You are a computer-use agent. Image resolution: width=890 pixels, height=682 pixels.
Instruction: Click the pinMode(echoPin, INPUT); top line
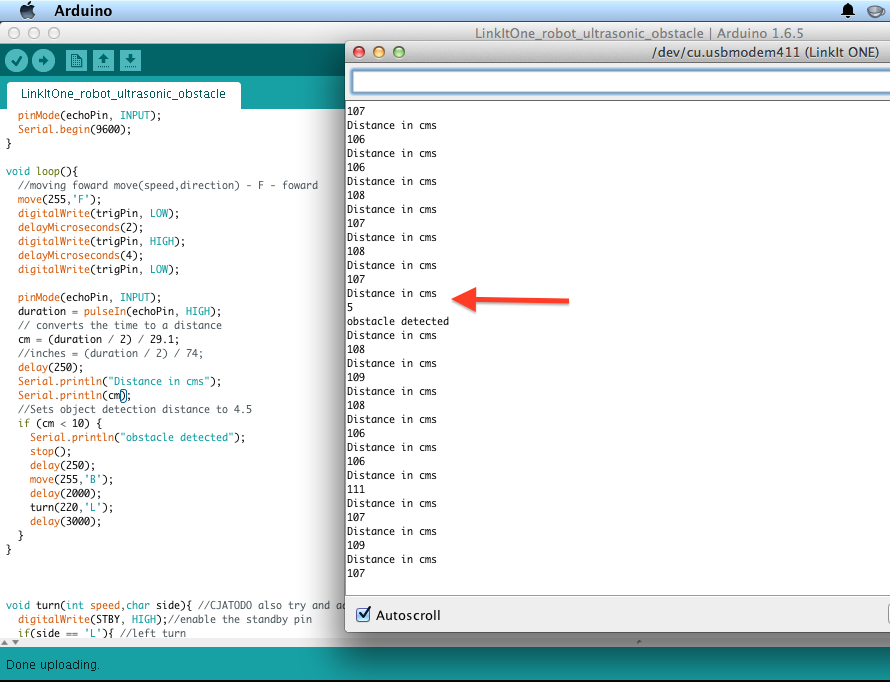click(x=89, y=115)
